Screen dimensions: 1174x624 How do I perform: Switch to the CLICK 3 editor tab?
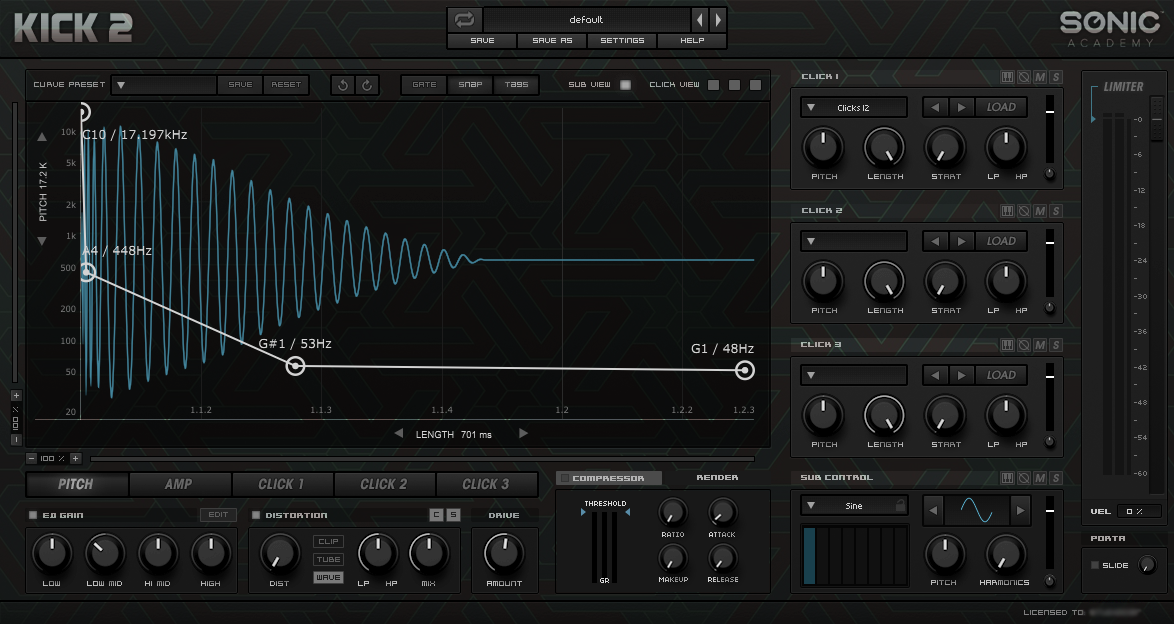point(486,484)
